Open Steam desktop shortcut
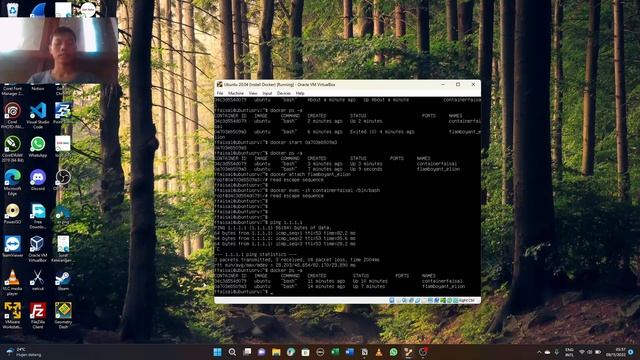The width and height of the screenshot is (640, 360). (x=63, y=280)
